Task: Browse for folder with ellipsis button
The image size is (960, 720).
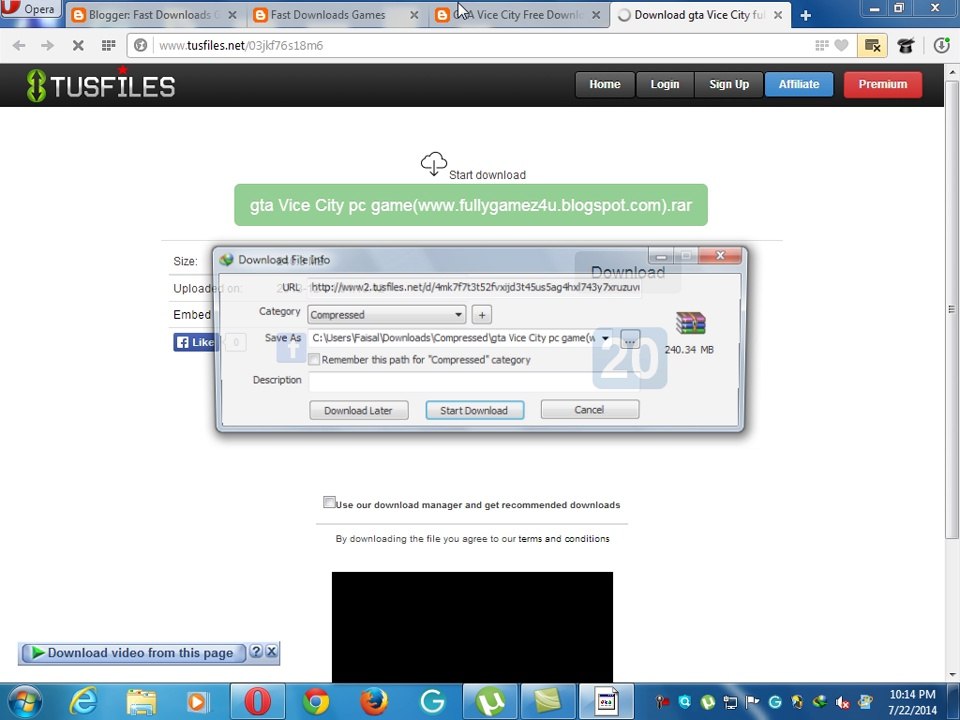Action: (x=630, y=339)
